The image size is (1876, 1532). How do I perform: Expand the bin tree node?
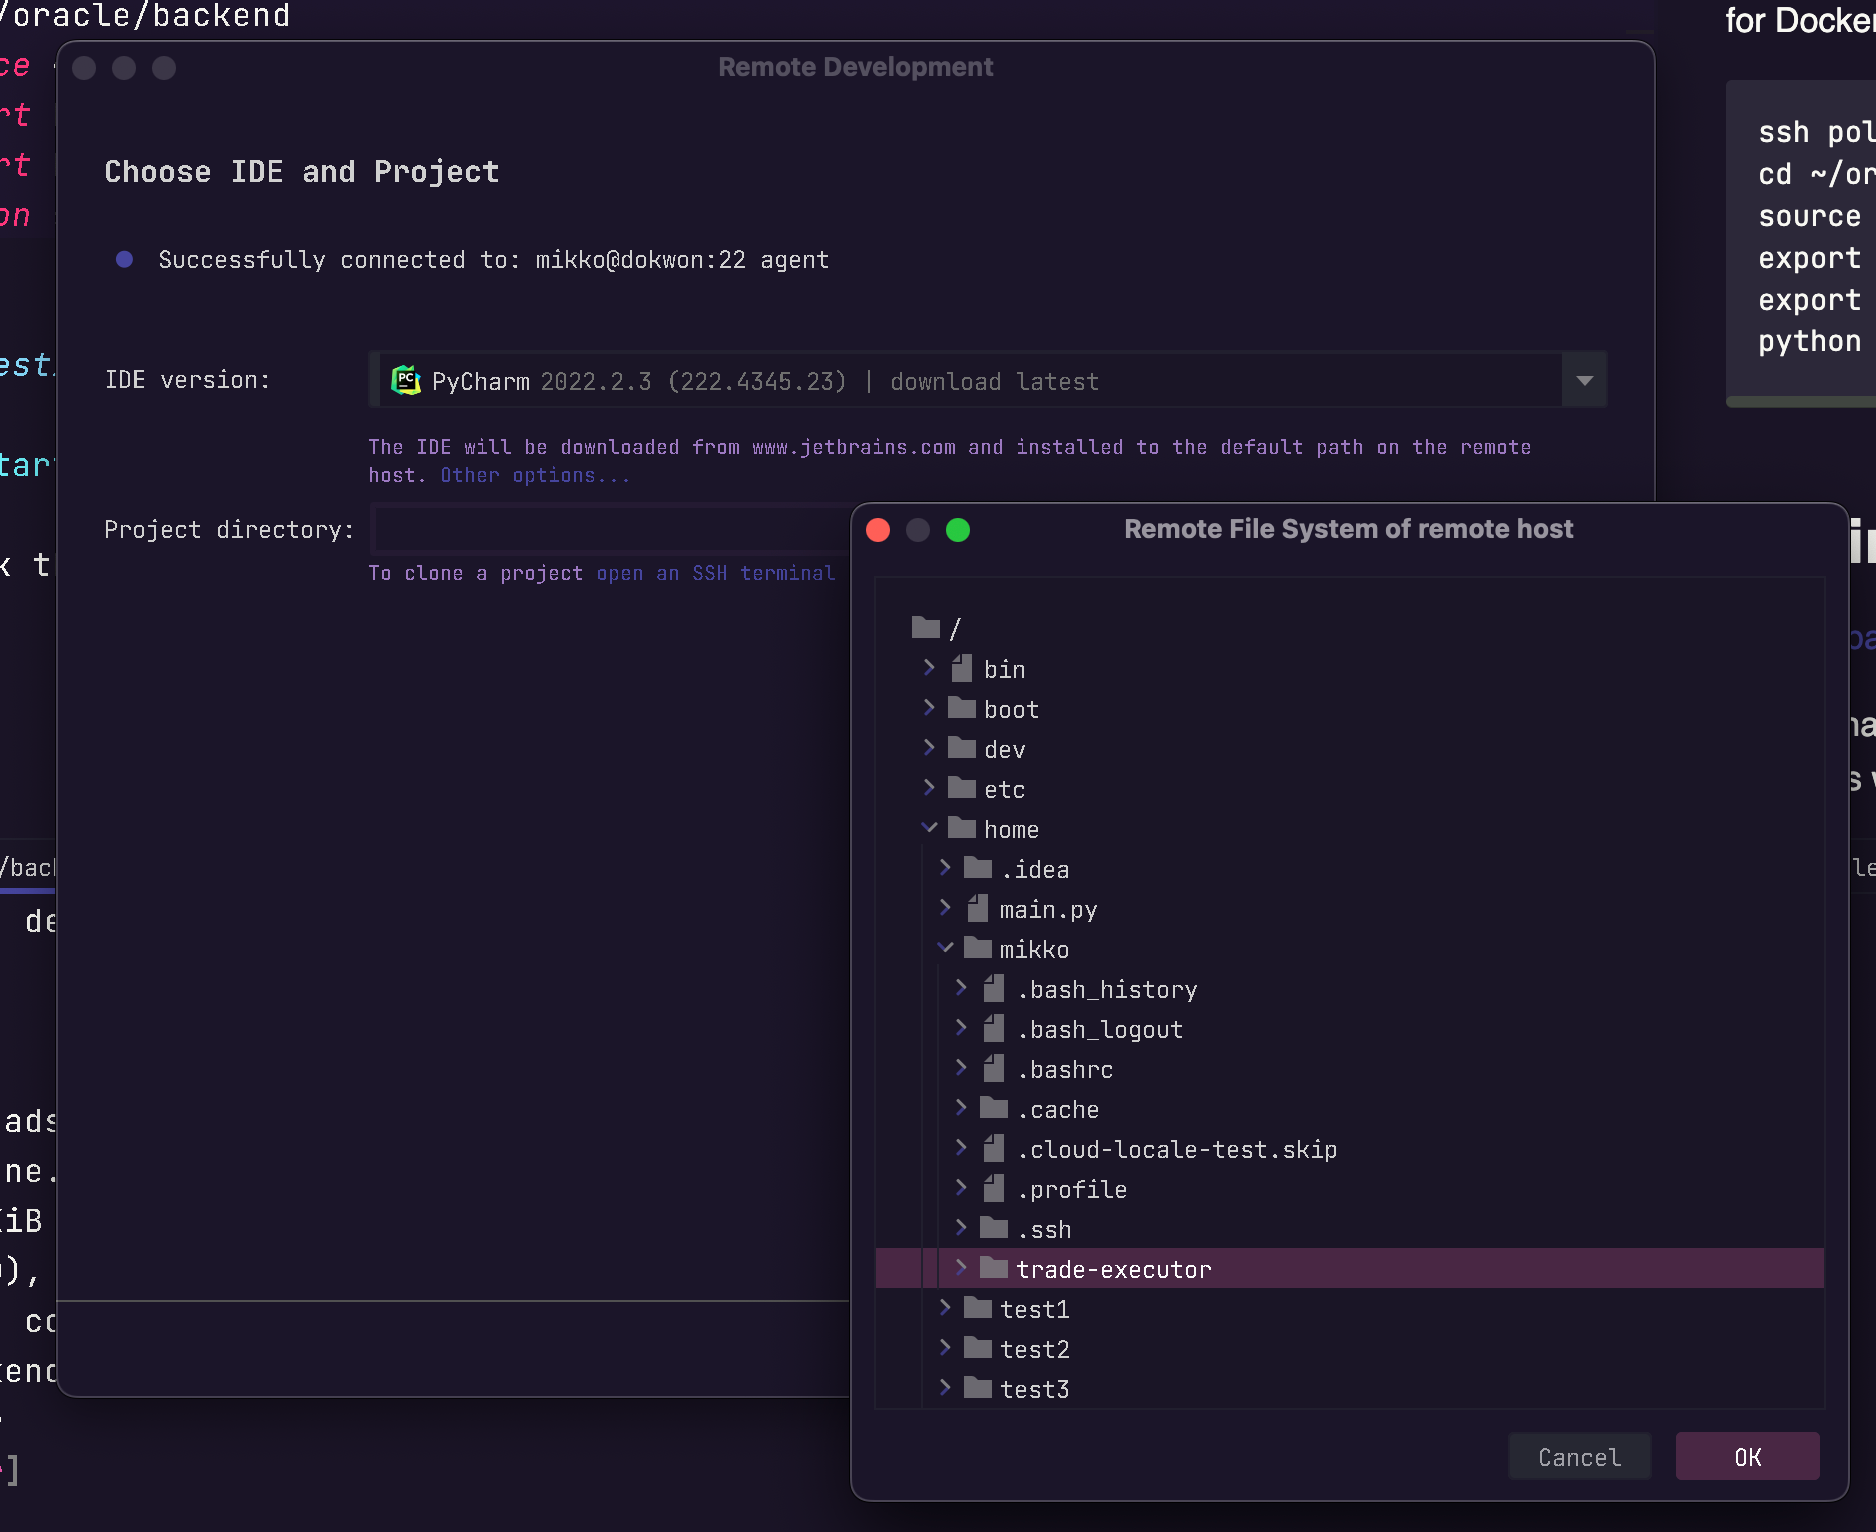tap(929, 667)
